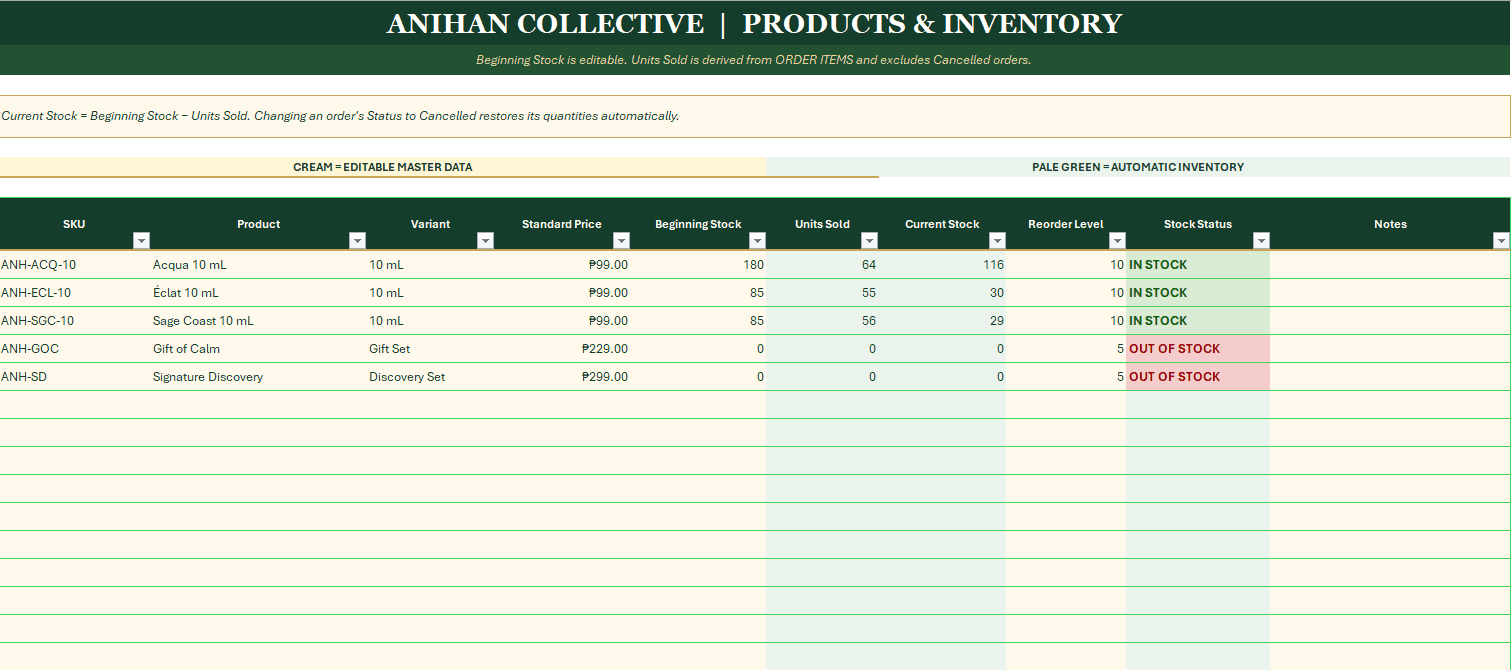This screenshot has height=670, width=1511.
Task: Click the Beginning Stock is editable subtitle
Action: click(x=753, y=60)
